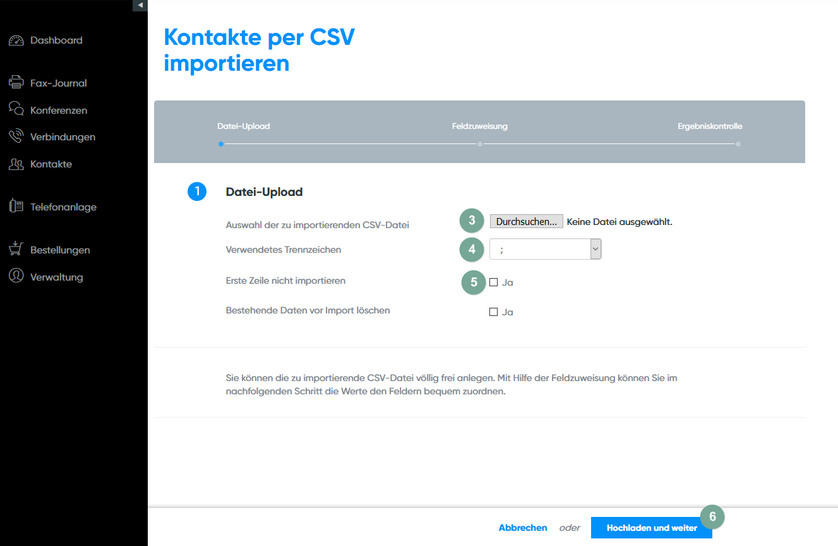Click the Verwaltung user icon

coord(16,276)
